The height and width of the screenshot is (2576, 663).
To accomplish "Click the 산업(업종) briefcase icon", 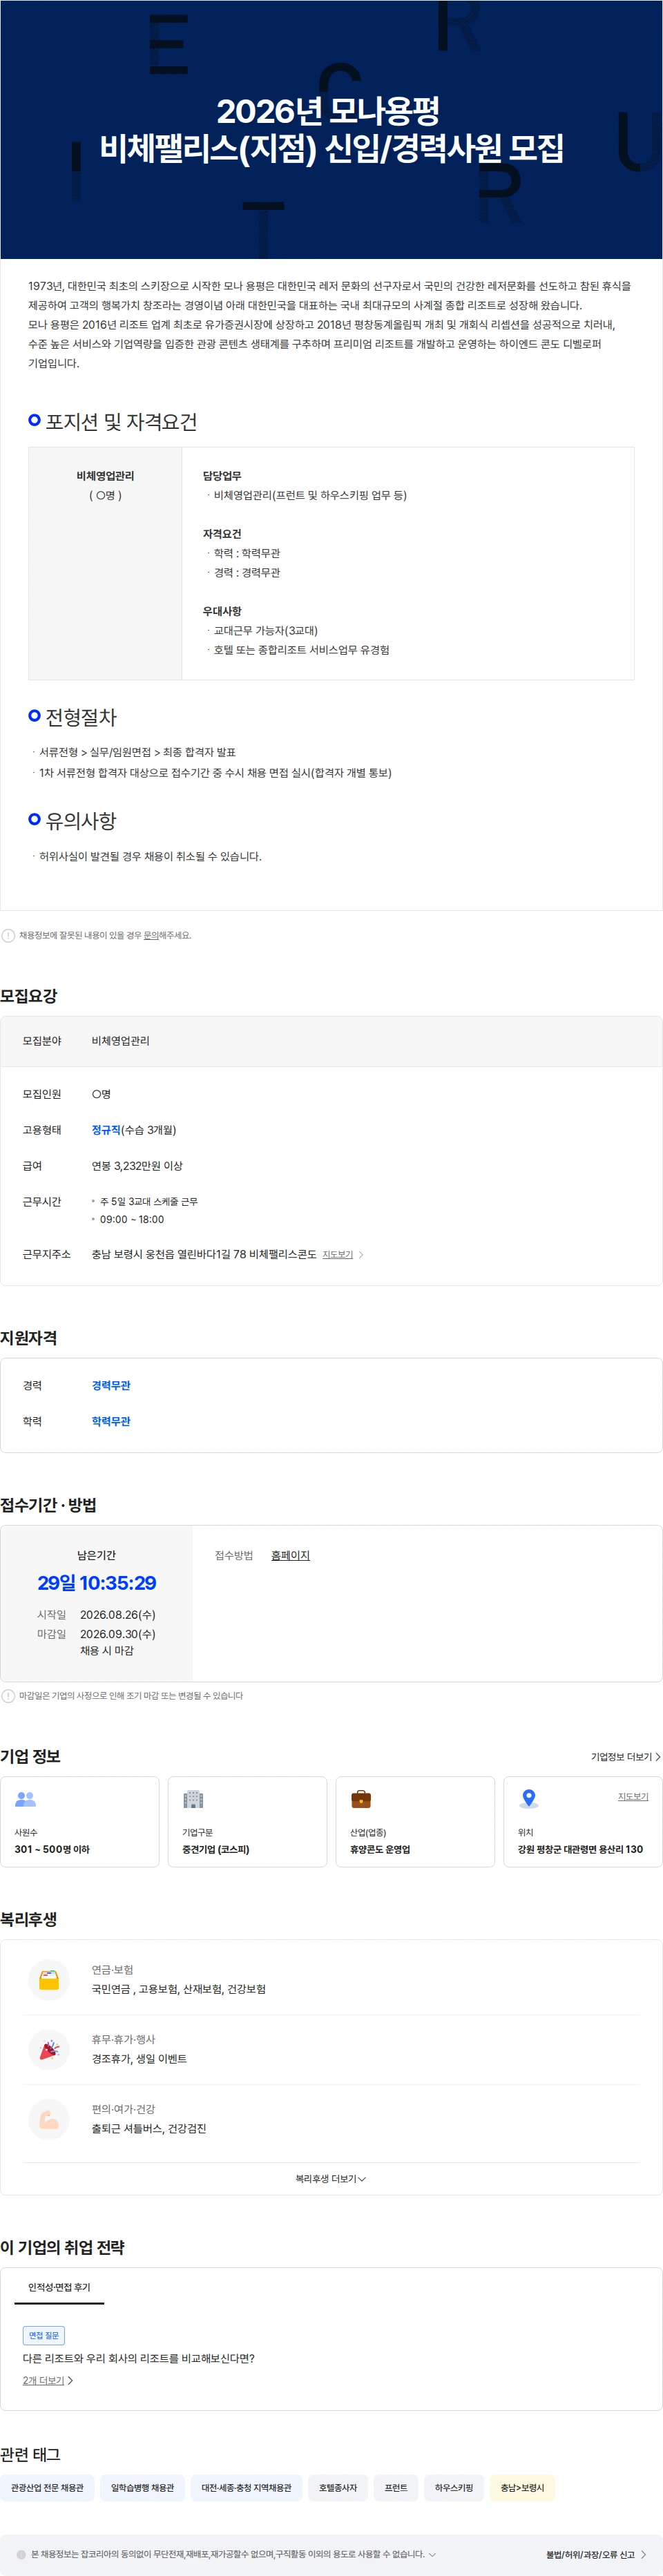I will coord(361,1799).
